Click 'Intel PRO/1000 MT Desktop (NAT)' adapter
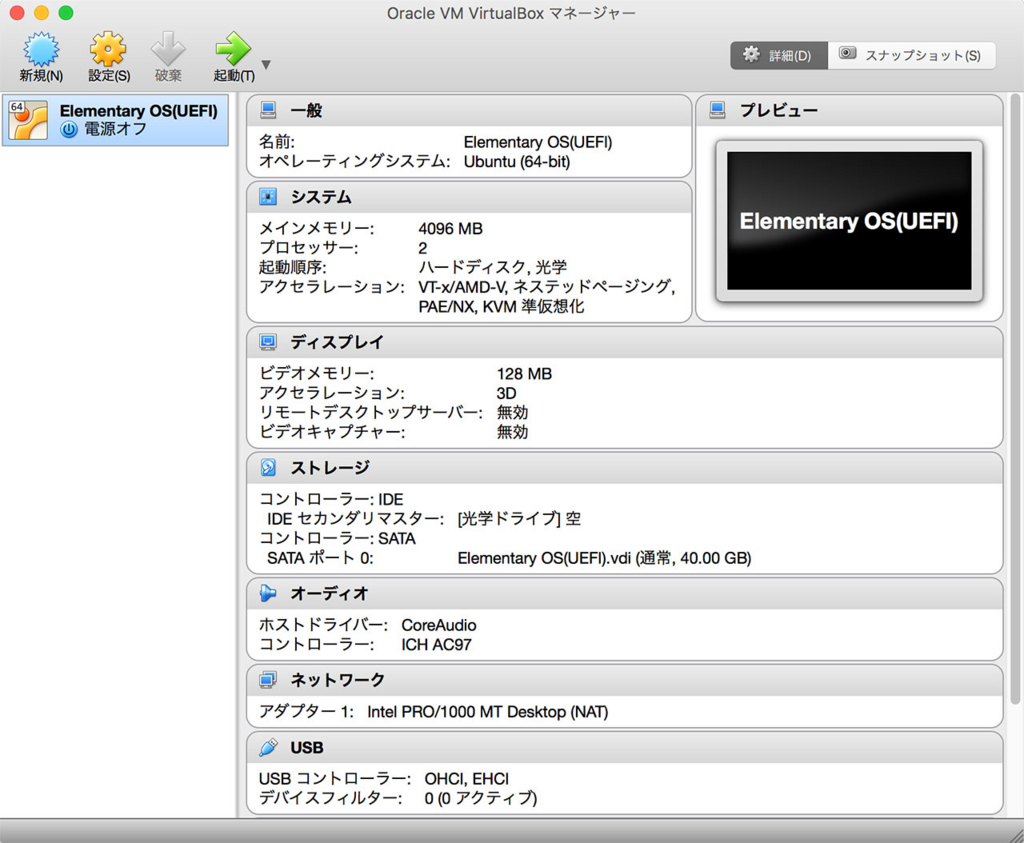Image resolution: width=1024 pixels, height=843 pixels. coord(487,712)
